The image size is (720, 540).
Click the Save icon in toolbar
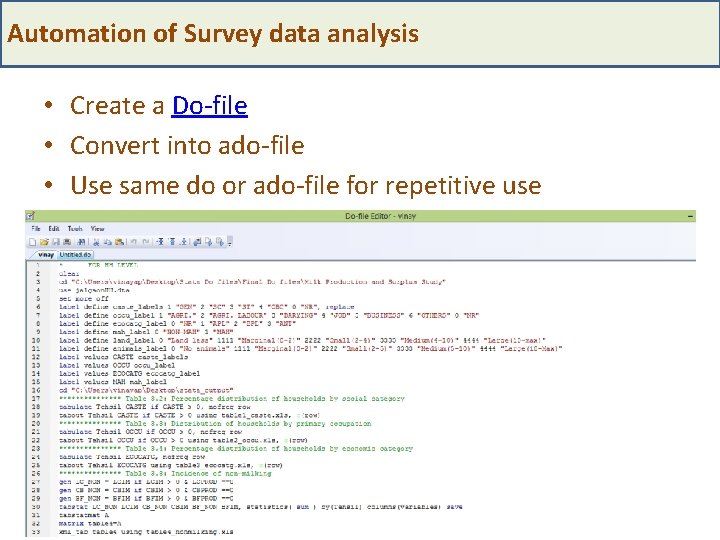(55, 242)
